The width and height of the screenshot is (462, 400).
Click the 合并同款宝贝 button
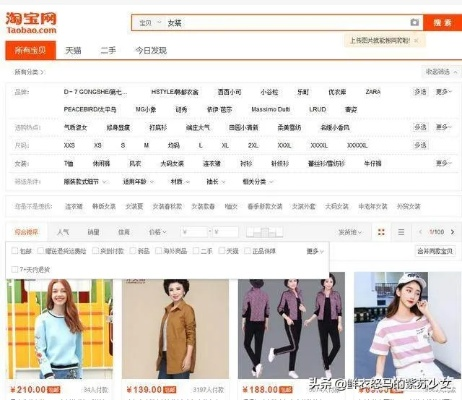click(x=435, y=251)
